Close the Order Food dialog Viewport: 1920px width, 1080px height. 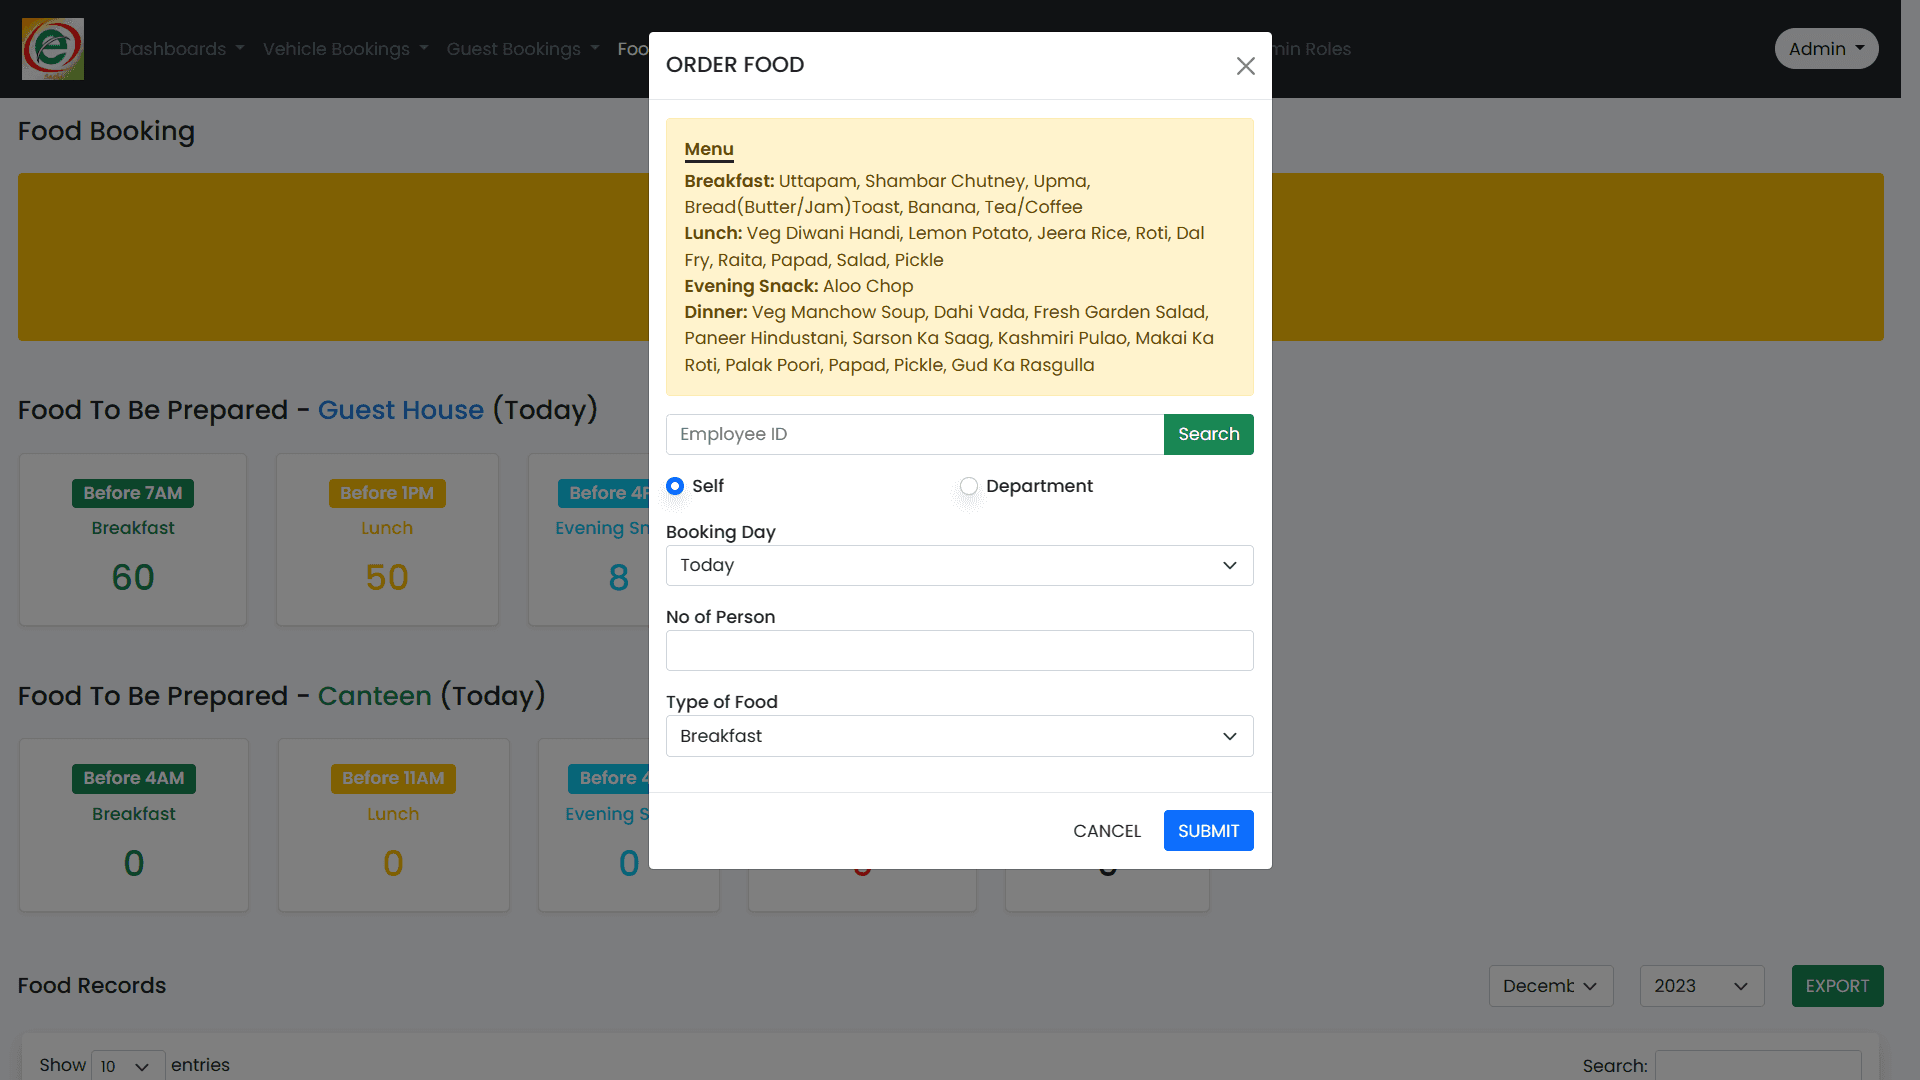click(1245, 66)
